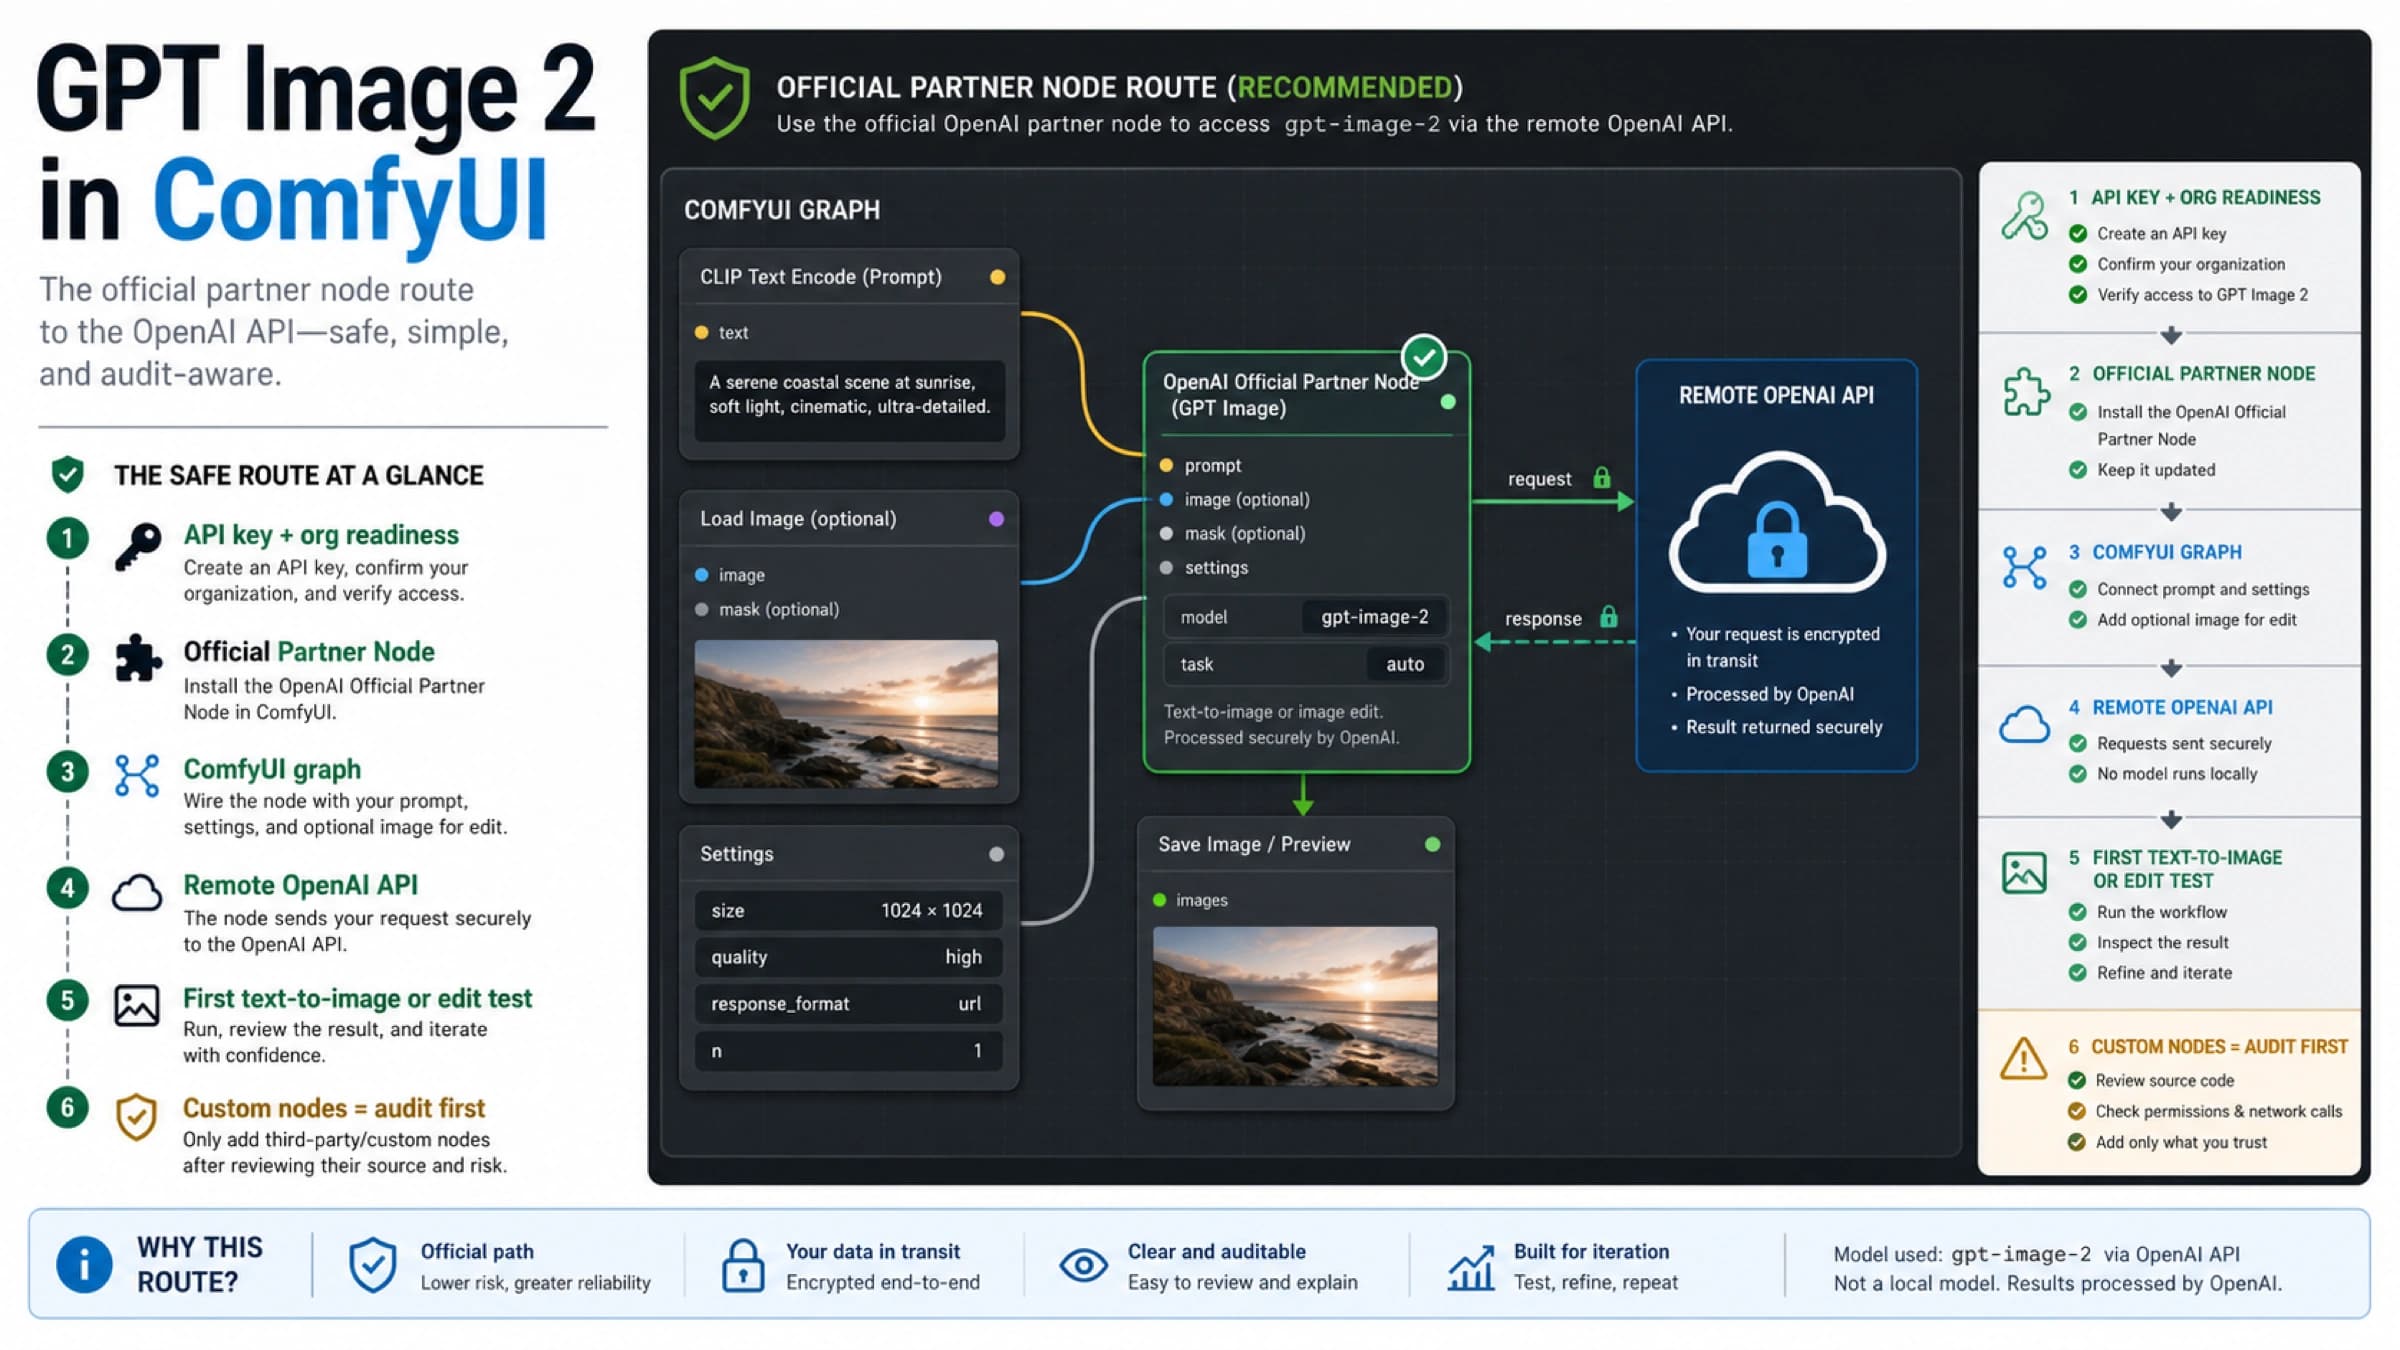Click the green shield beside Official Partner Node Route
Image resolution: width=2400 pixels, height=1350 pixels.
[714, 98]
